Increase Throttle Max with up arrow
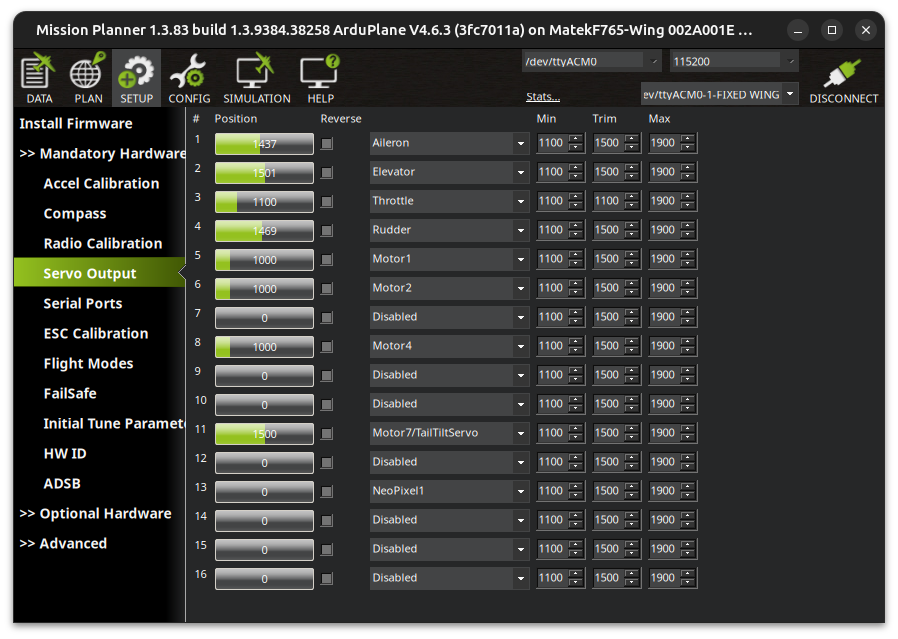 coord(688,197)
